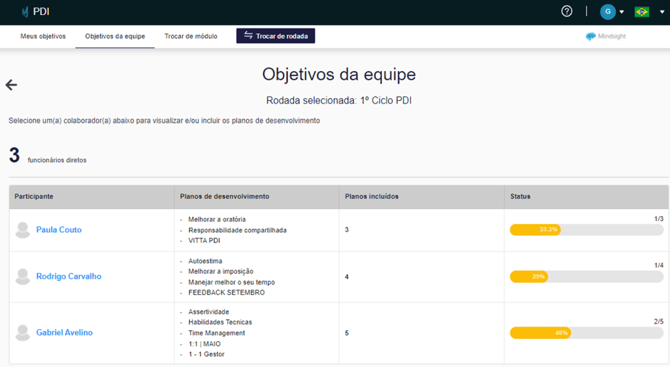Switch to Meus objetivos tab
Viewport: 670px width, 367px height.
click(x=43, y=36)
